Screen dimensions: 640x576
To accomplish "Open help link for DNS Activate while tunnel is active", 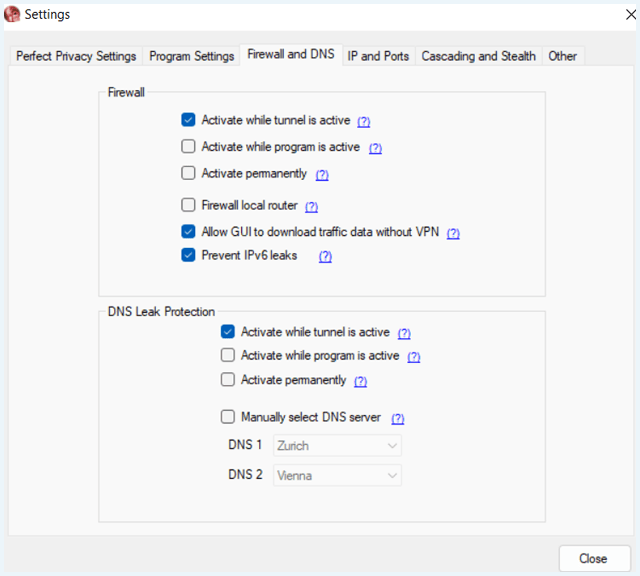I will [x=404, y=334].
